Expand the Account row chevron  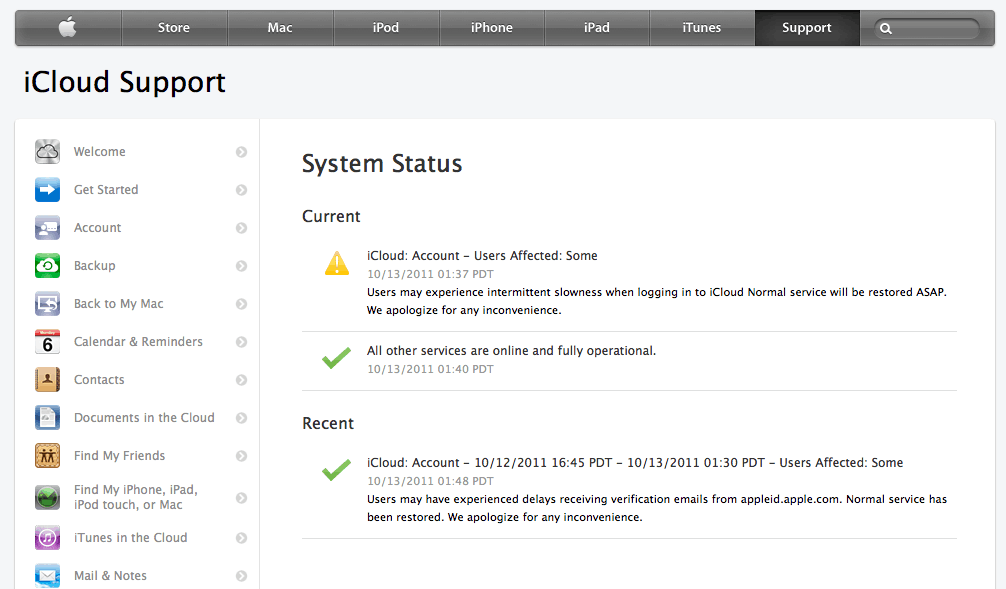pyautogui.click(x=241, y=228)
